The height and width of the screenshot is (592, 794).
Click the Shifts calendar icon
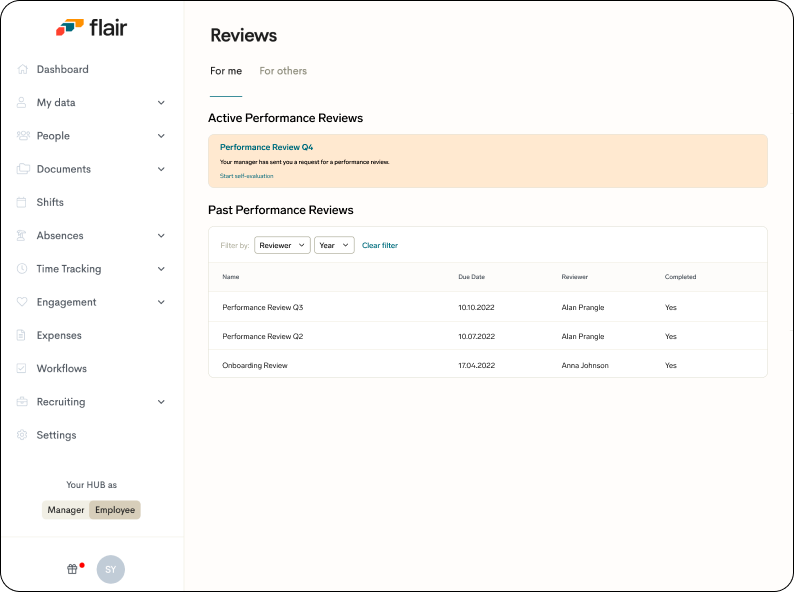pos(21,202)
